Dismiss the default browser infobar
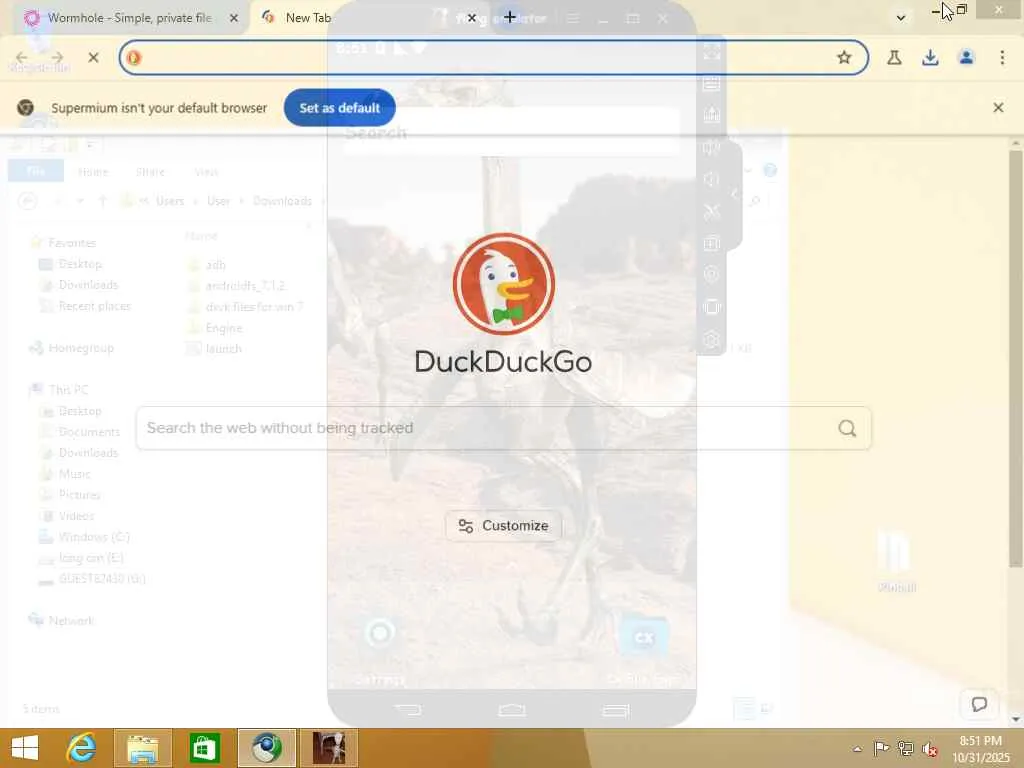The height and width of the screenshot is (768, 1024). (998, 108)
